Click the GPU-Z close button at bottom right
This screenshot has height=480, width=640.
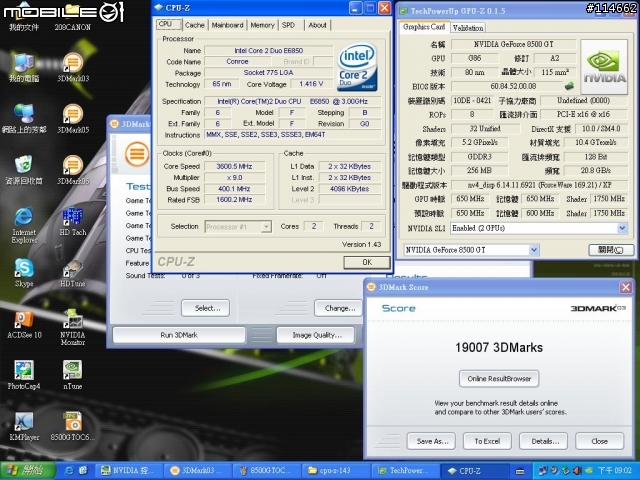611,250
